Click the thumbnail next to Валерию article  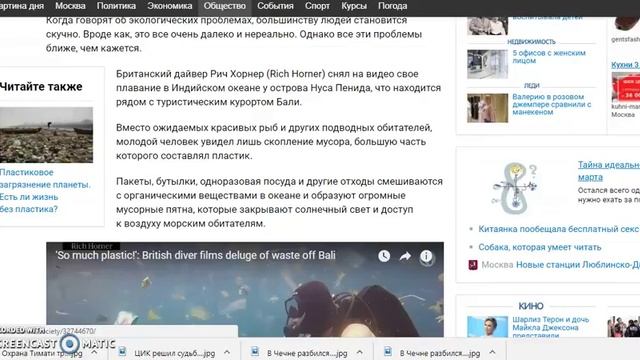click(x=487, y=108)
